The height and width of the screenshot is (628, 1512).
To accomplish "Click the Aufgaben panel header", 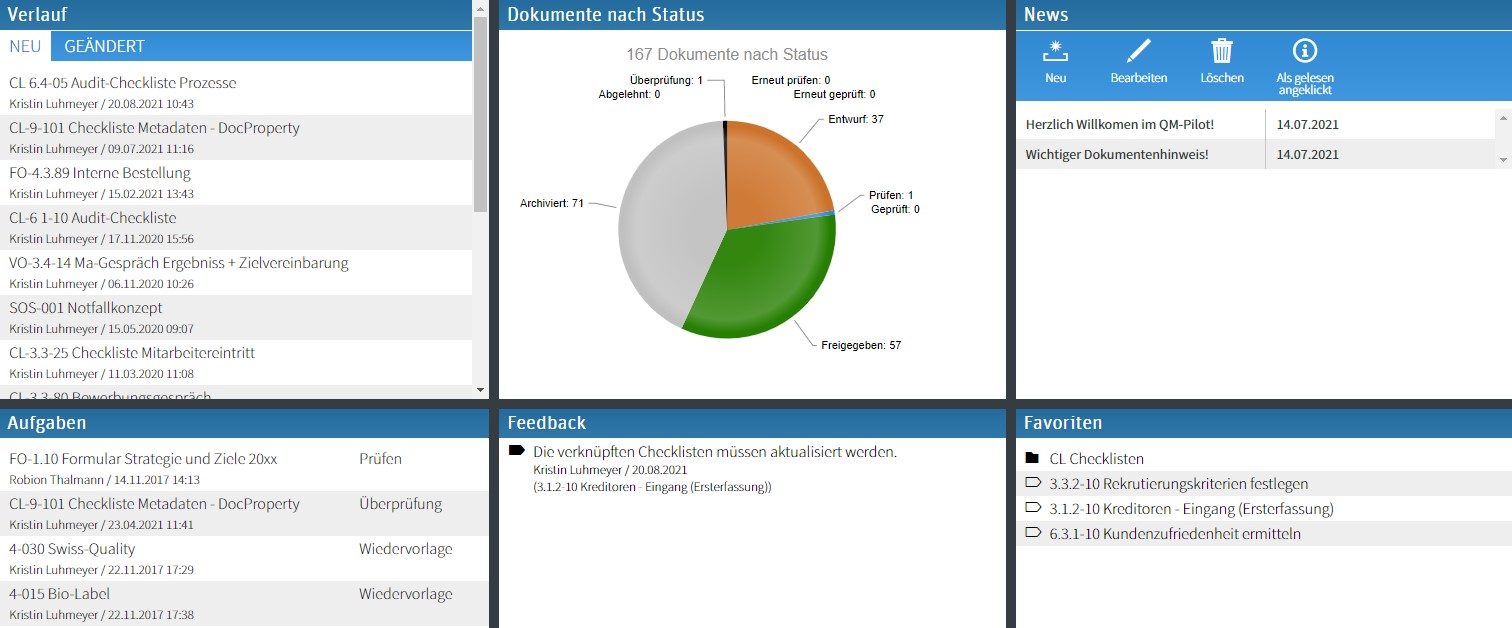I will tap(244, 423).
